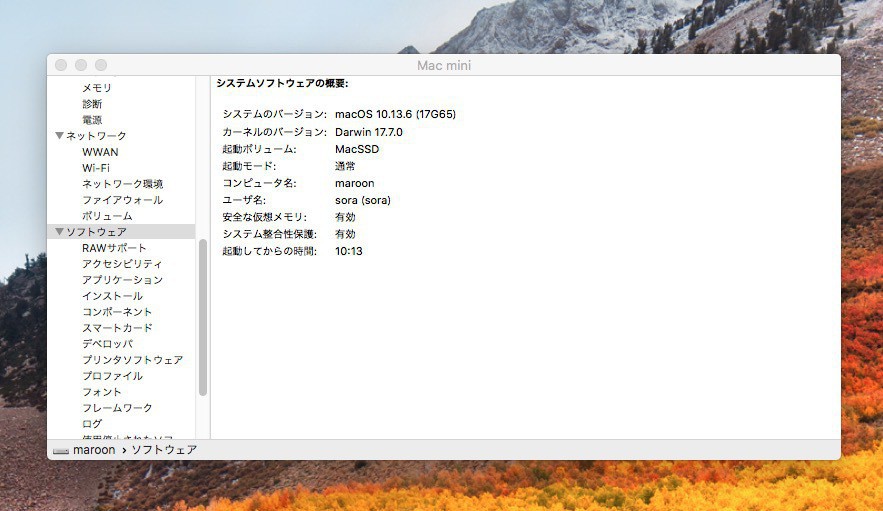Click the ユーザ名 label

(244, 200)
